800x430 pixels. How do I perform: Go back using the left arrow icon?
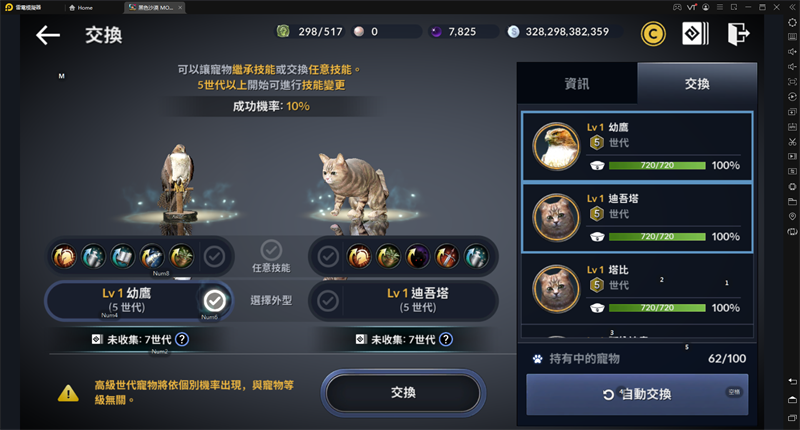pyautogui.click(x=48, y=35)
